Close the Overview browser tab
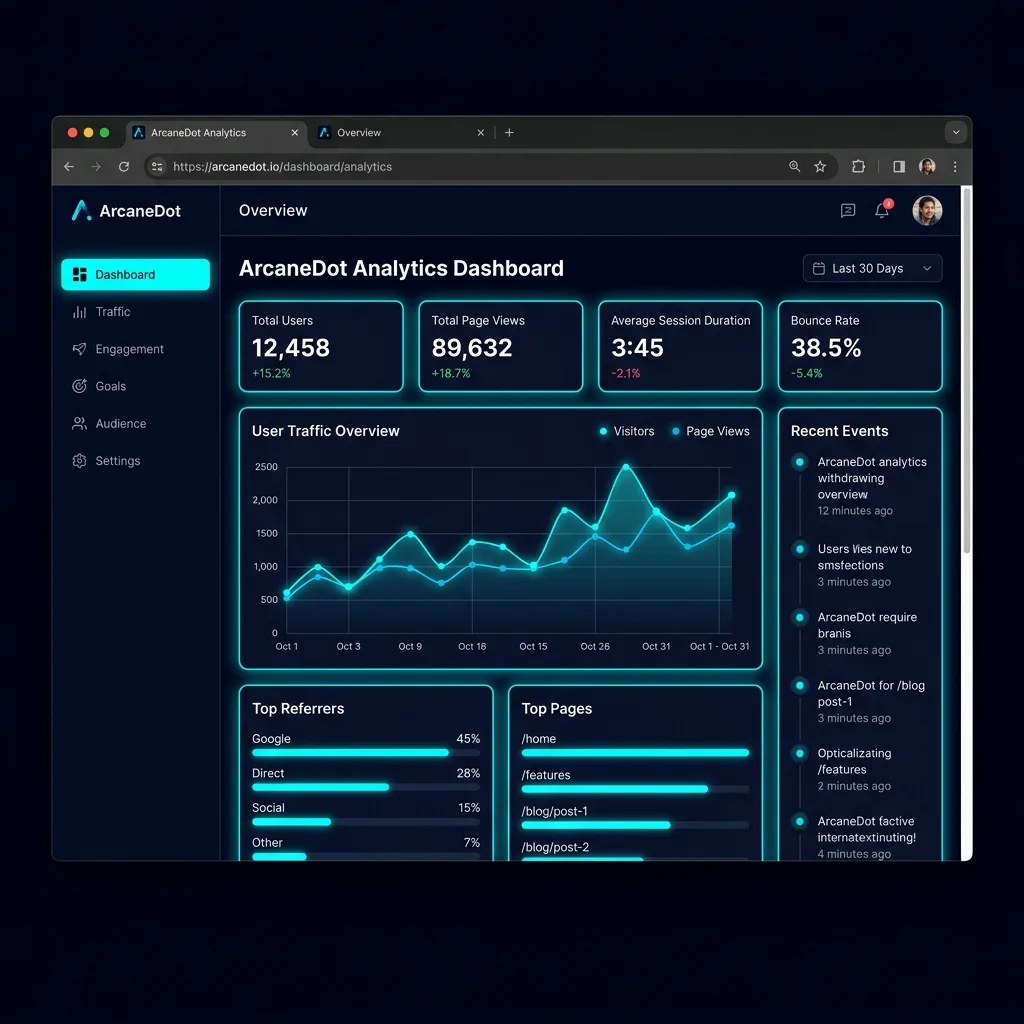This screenshot has width=1024, height=1024. tap(481, 133)
